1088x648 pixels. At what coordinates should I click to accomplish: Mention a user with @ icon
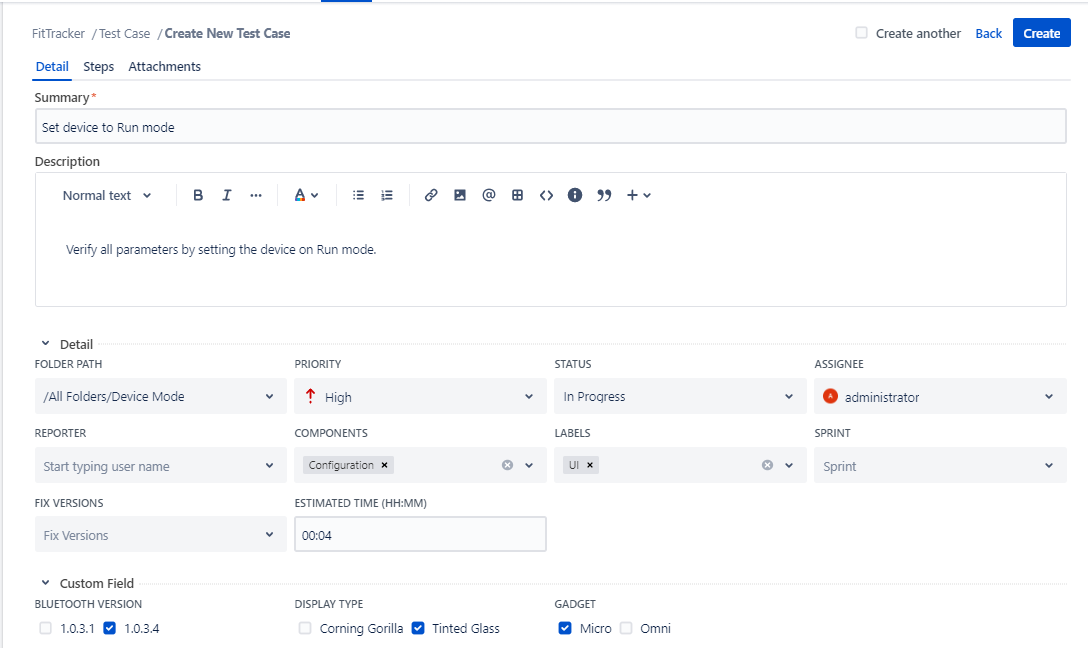tap(488, 196)
